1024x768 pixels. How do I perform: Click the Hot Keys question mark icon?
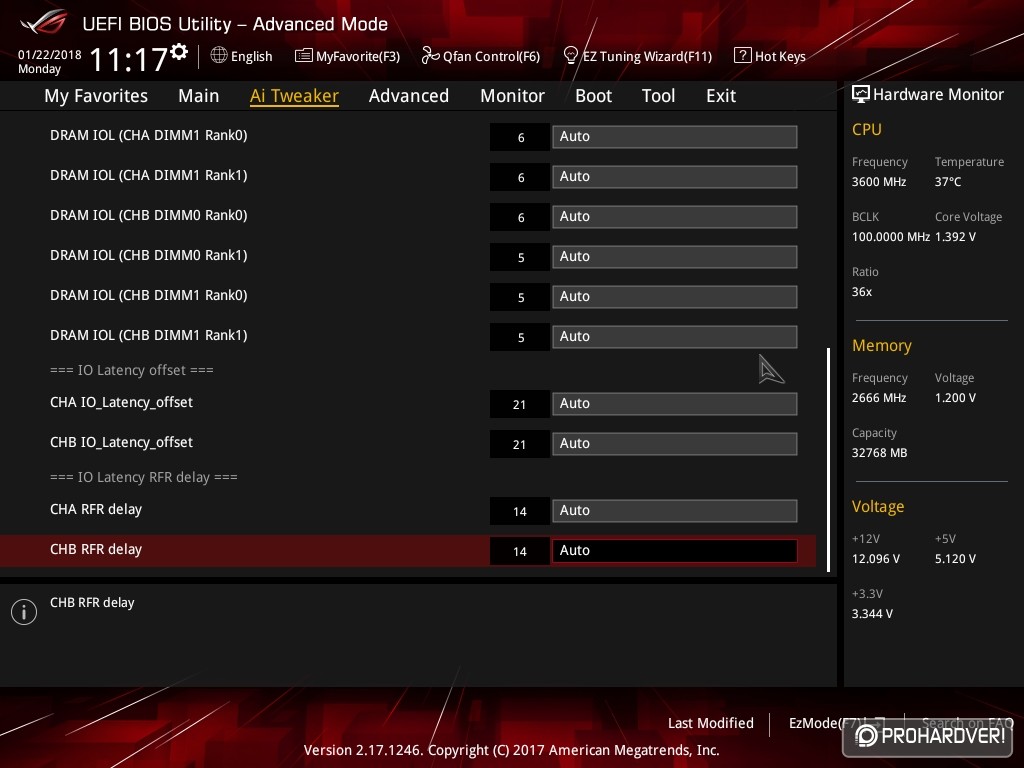click(742, 56)
